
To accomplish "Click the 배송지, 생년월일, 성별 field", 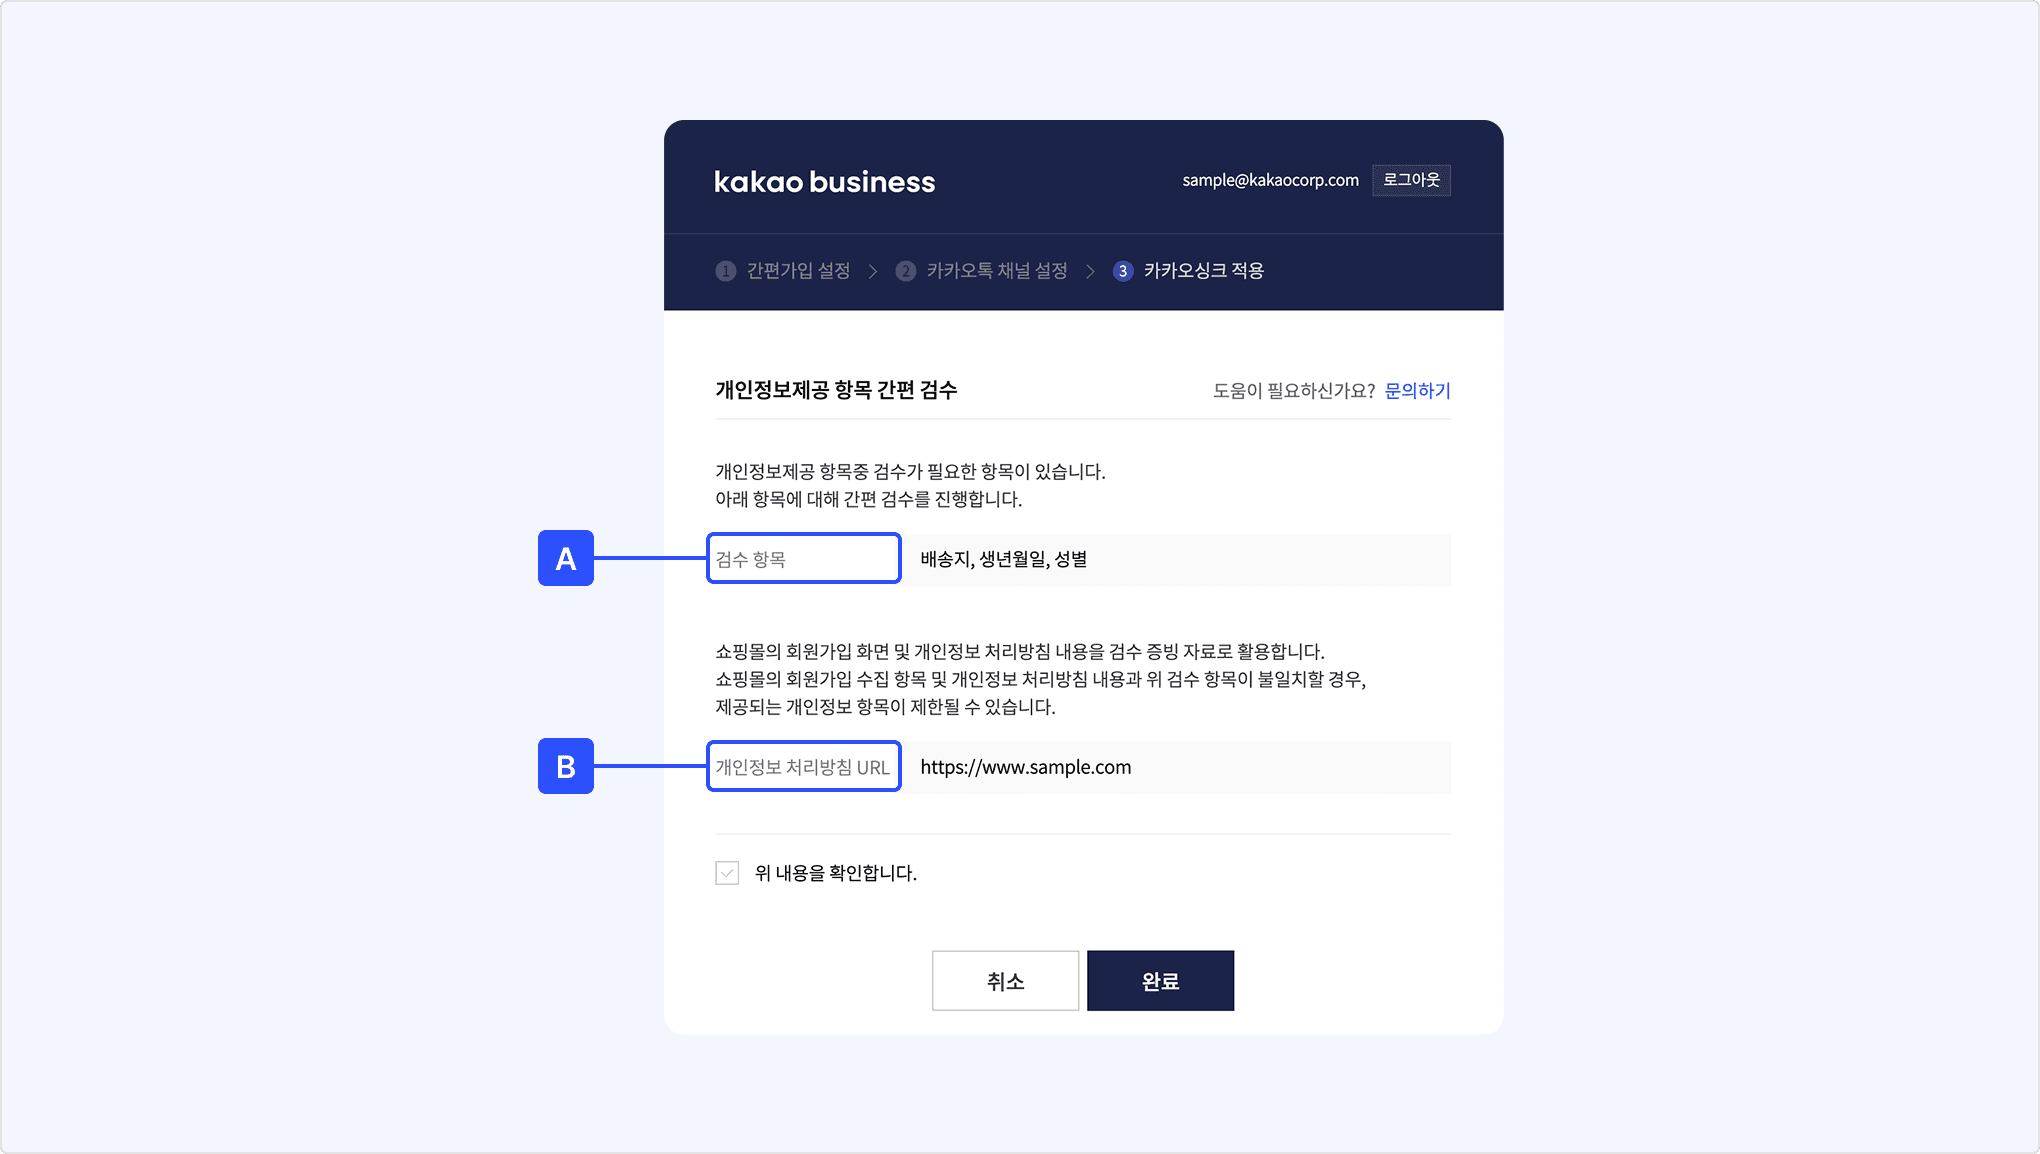I will coord(1176,559).
